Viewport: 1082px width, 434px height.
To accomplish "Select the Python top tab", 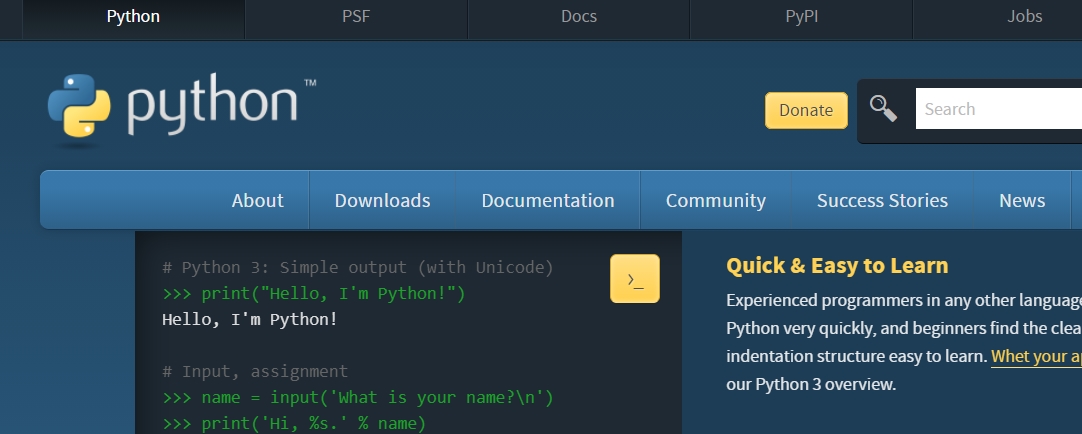I will (x=133, y=17).
